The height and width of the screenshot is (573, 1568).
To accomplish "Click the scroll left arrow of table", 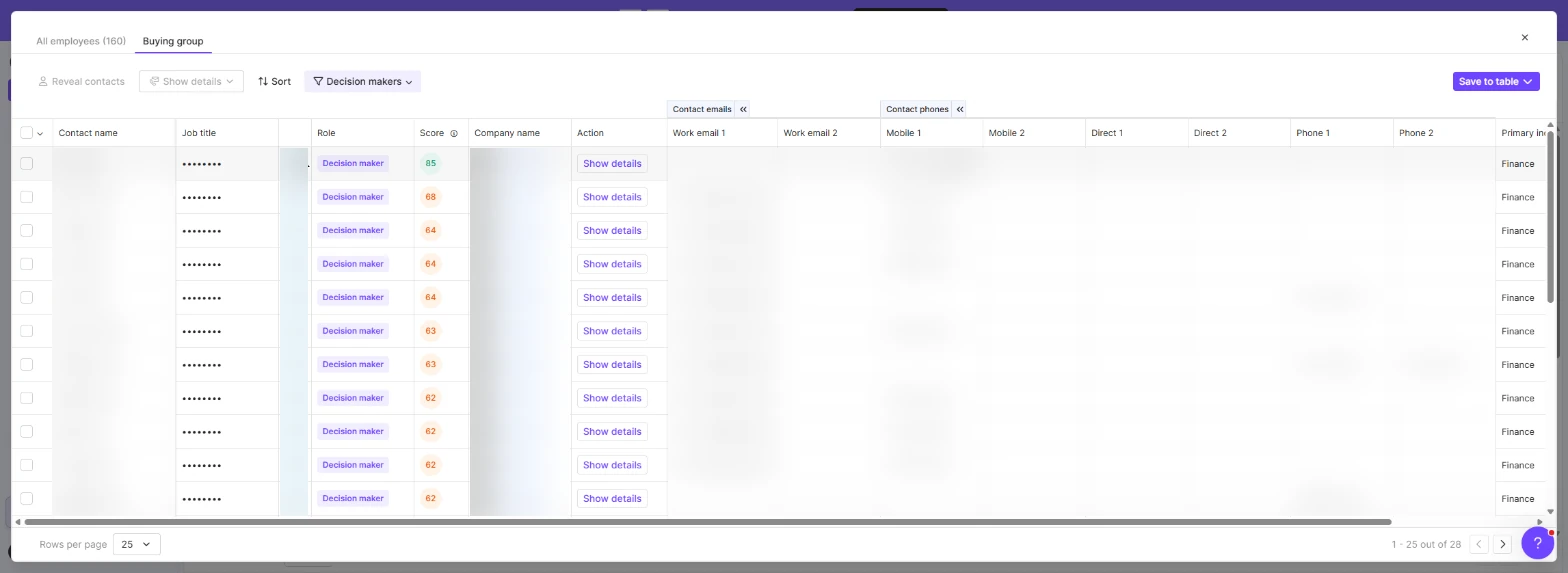I will [x=17, y=522].
